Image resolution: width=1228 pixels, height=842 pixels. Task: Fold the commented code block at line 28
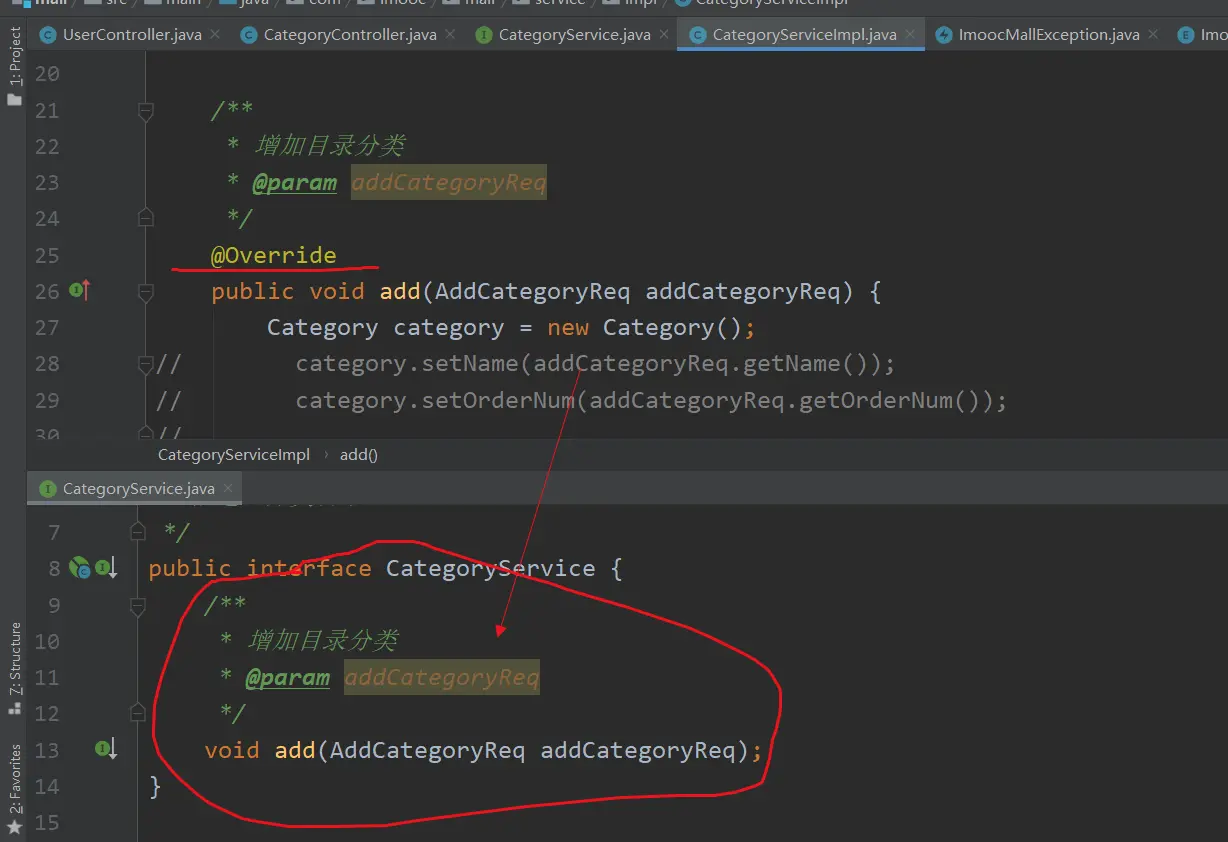click(145, 364)
